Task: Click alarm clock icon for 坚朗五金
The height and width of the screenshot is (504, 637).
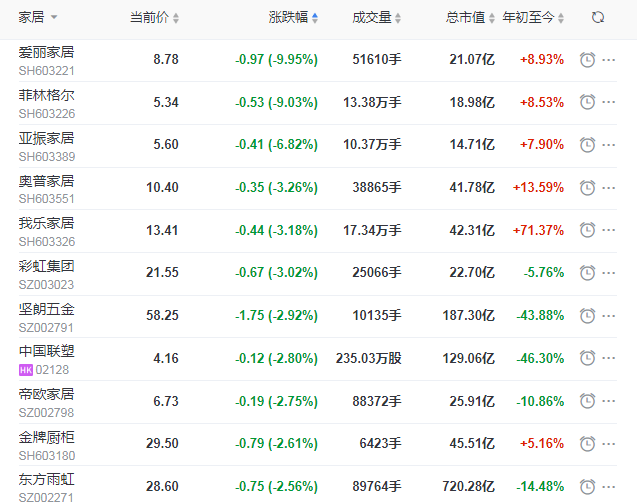Action: point(588,314)
